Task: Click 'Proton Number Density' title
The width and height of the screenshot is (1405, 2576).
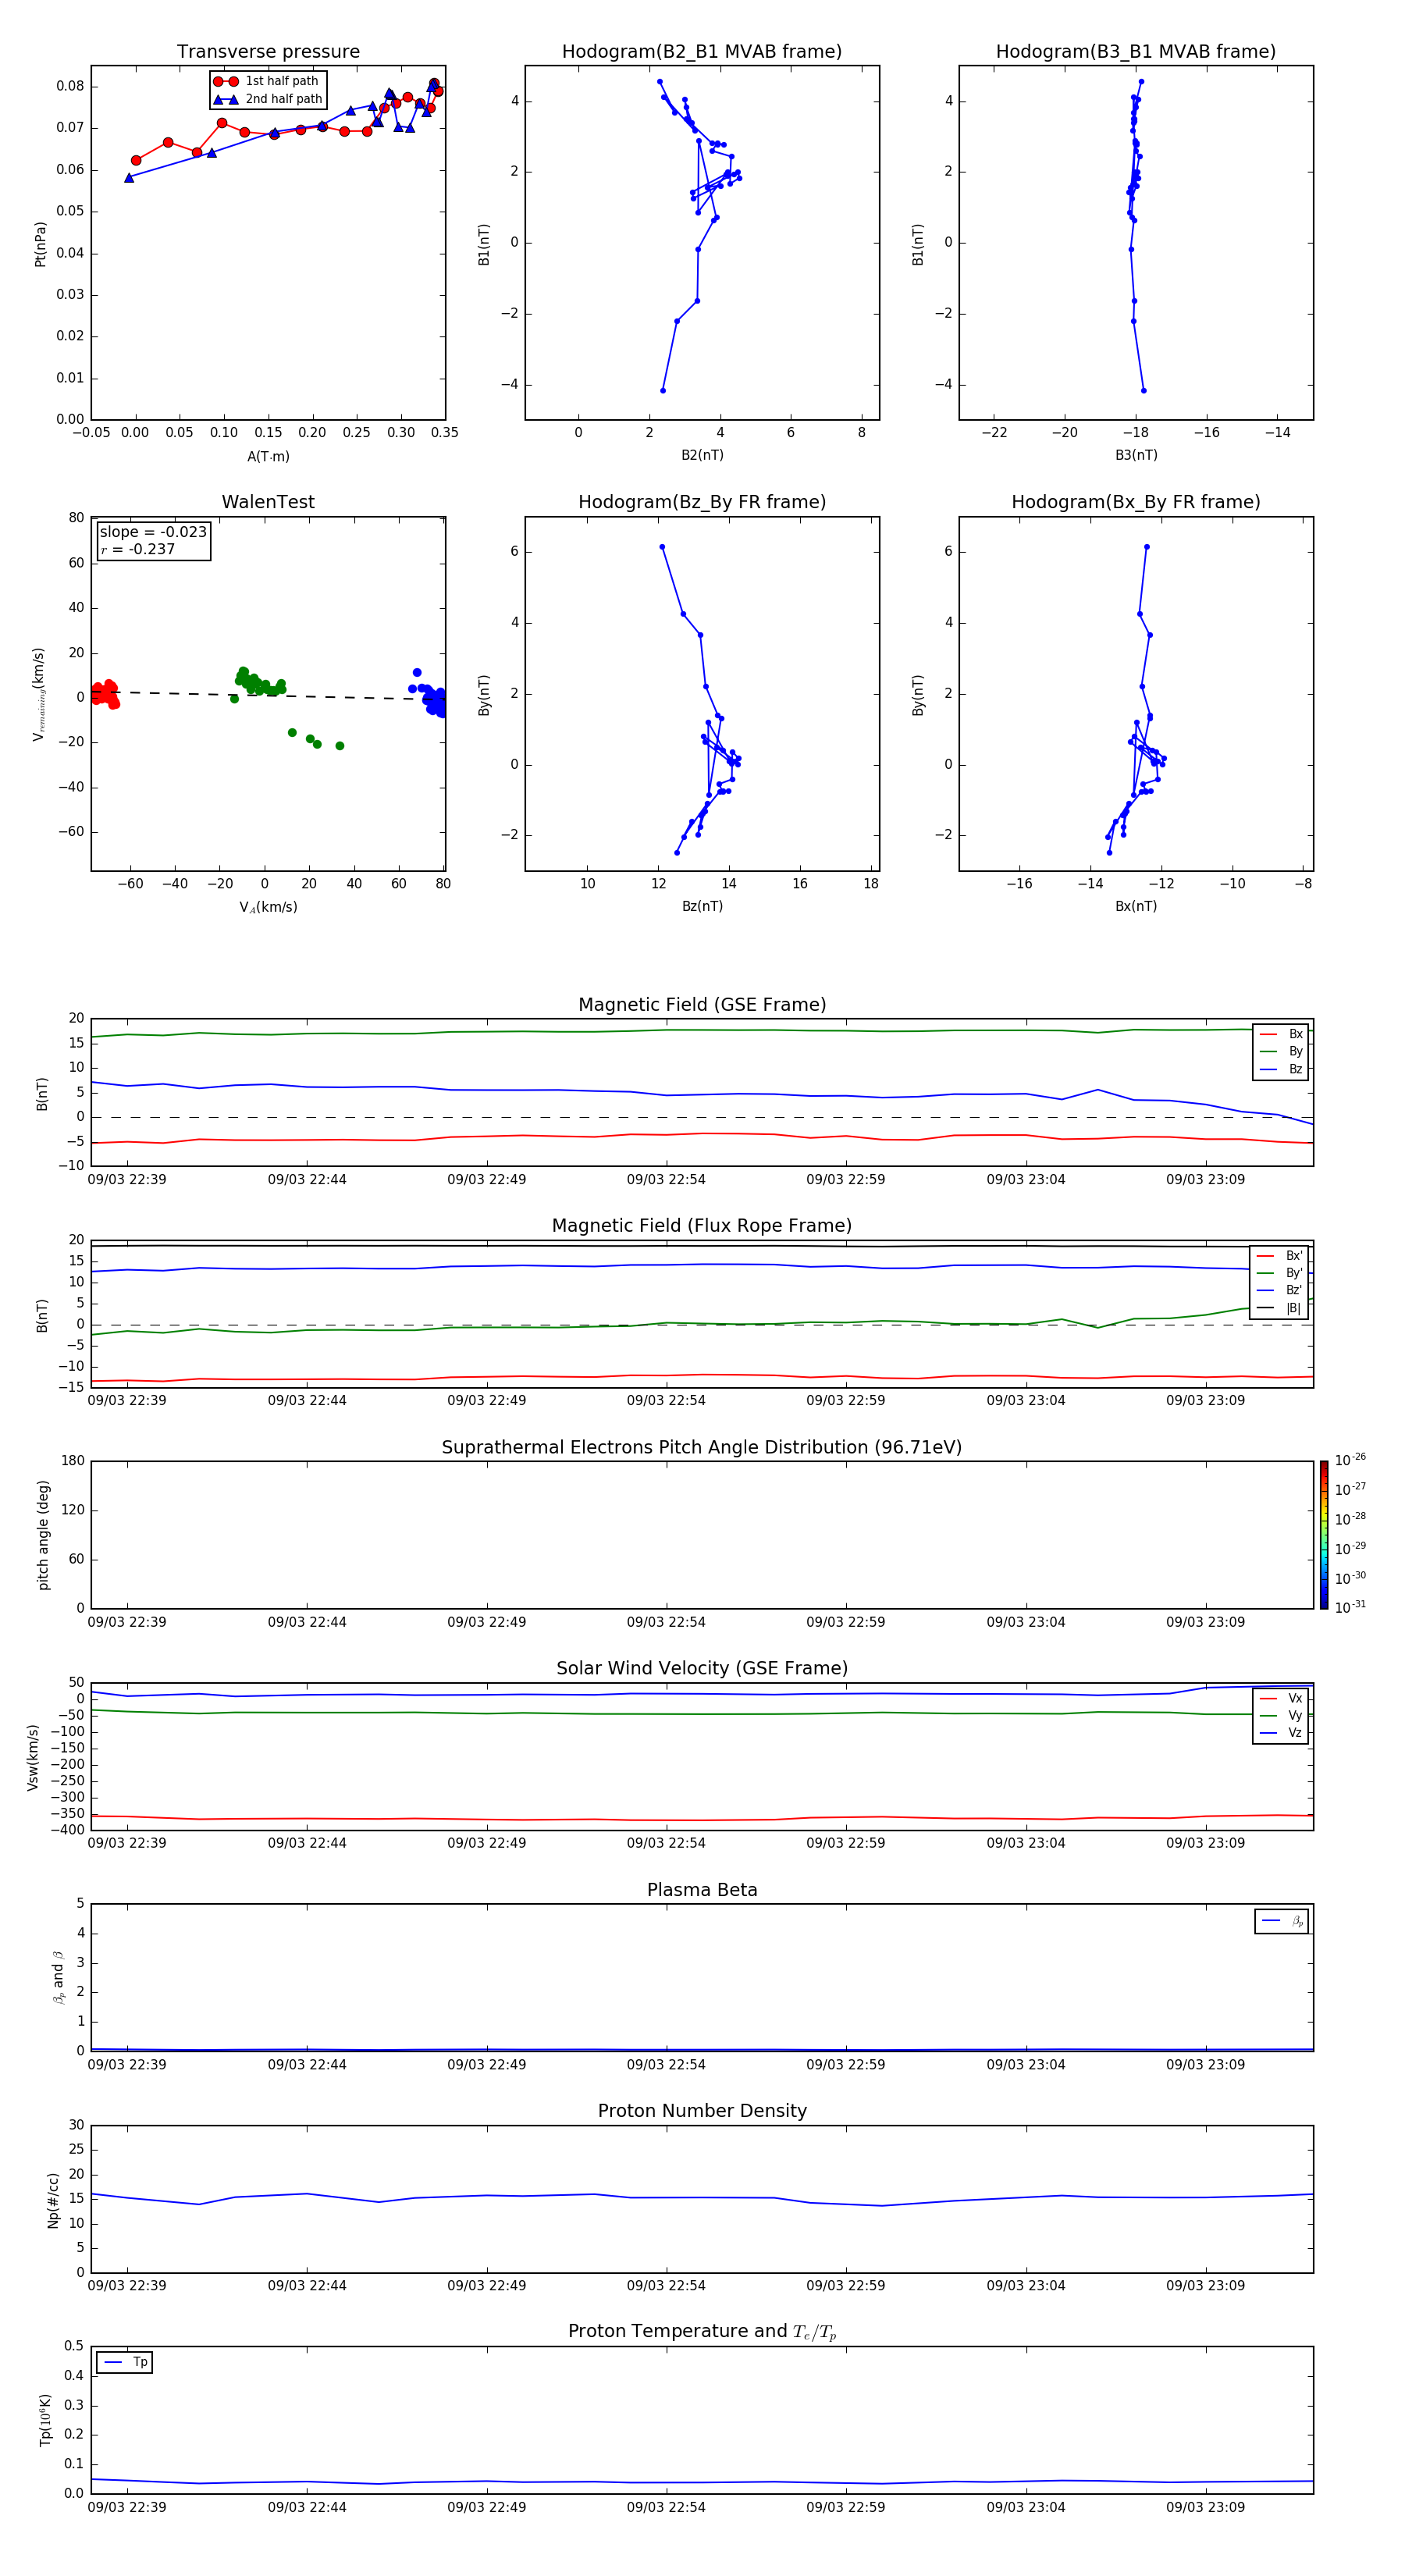Action: pos(702,2111)
